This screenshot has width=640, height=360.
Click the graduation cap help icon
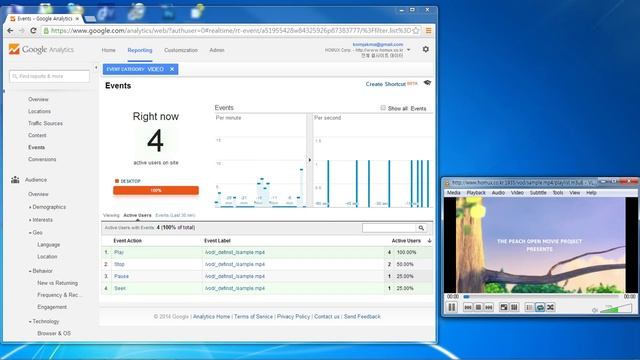427,83
